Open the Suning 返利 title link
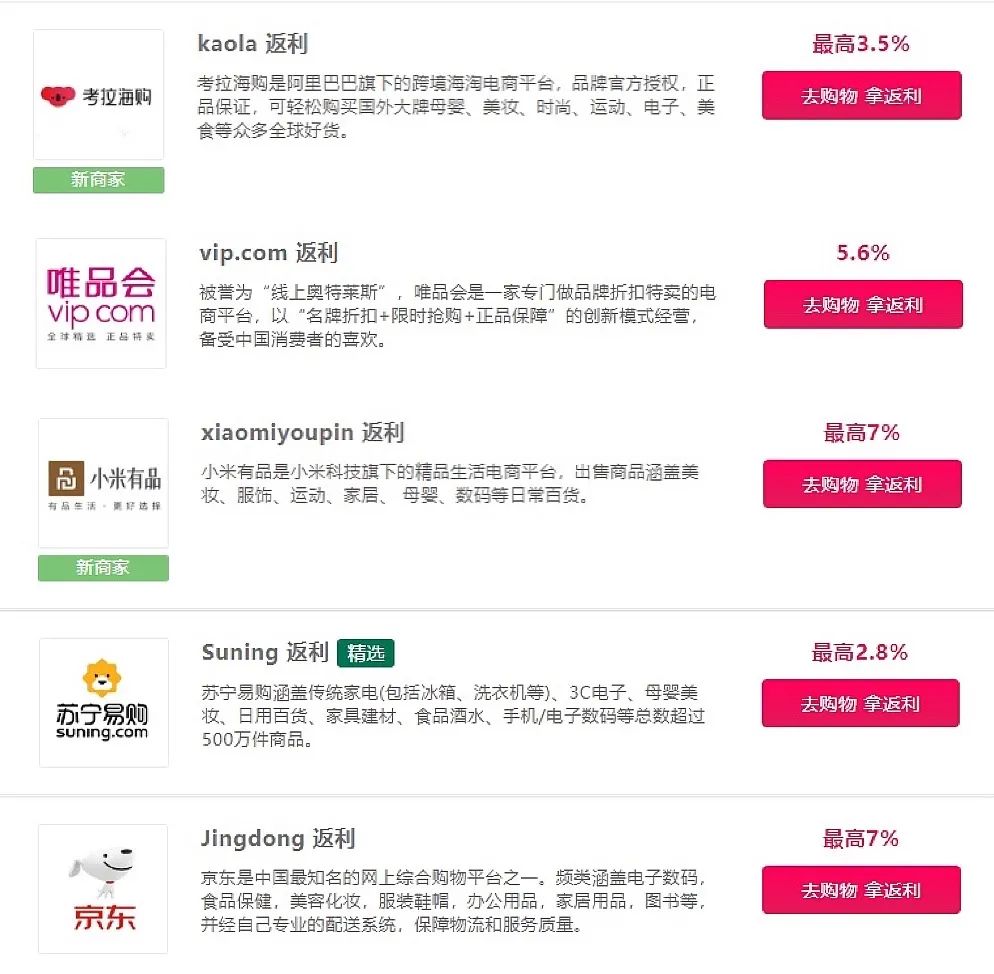The width and height of the screenshot is (994, 974). pos(265,652)
